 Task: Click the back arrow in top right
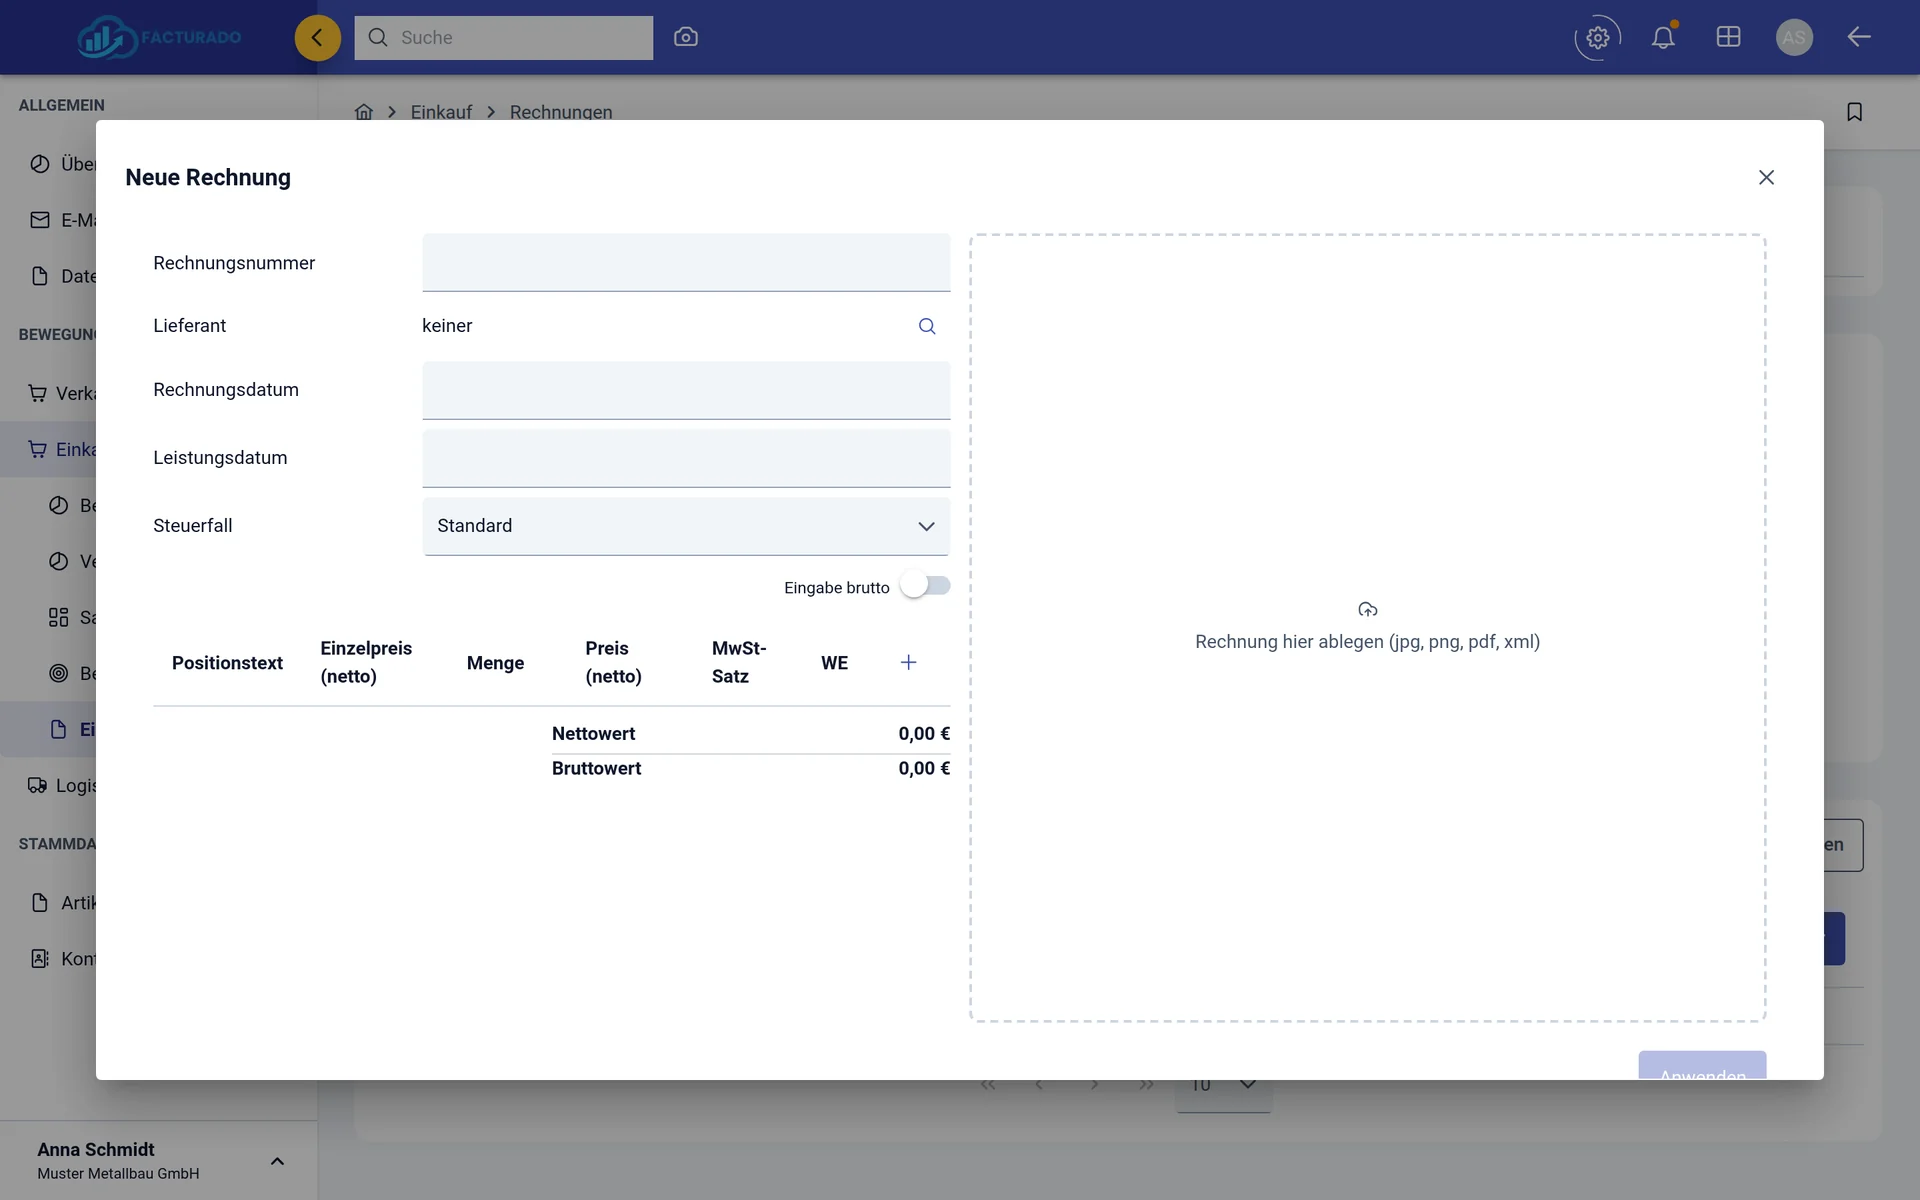[x=1859, y=37]
